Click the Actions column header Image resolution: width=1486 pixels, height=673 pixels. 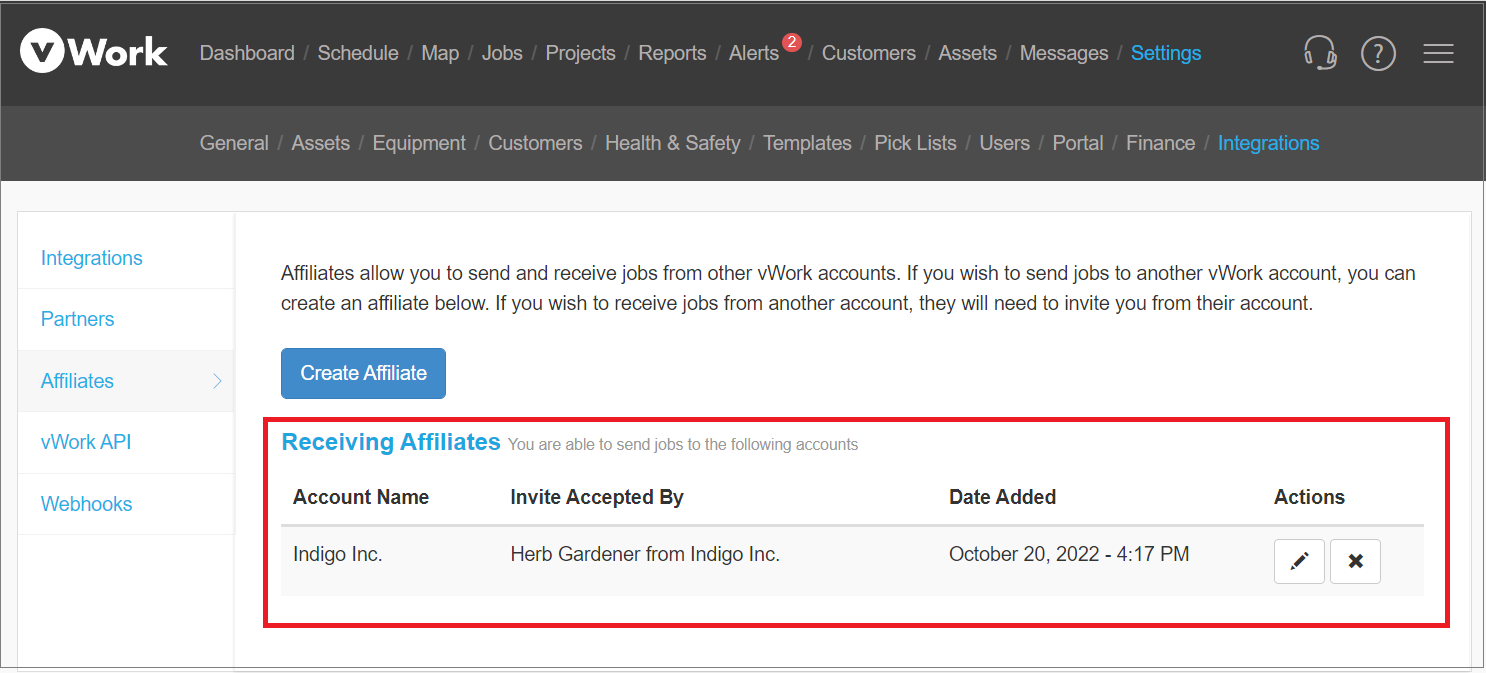1309,497
